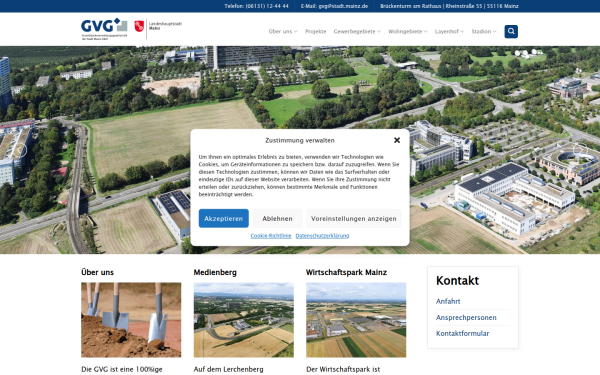Screen dimensions: 600x375
Task: Open the Kontaktformular link
Action: (x=462, y=333)
